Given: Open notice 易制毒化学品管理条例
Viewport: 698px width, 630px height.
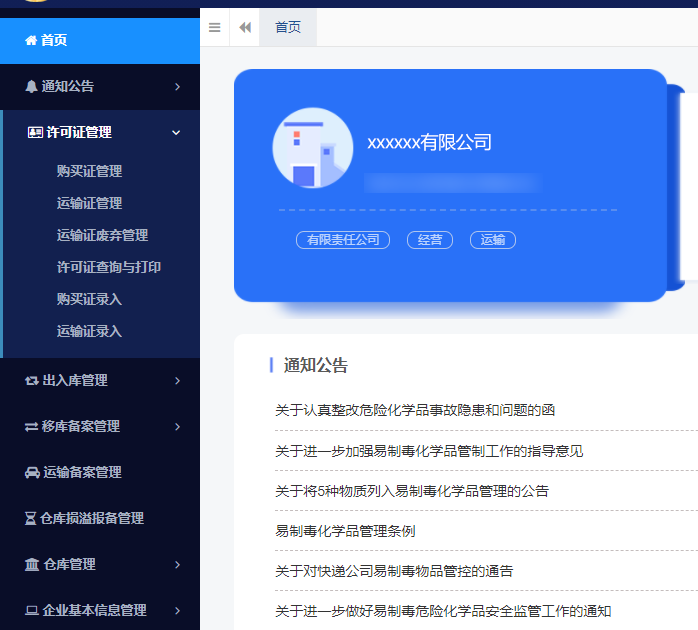Looking at the screenshot, I should pos(345,531).
